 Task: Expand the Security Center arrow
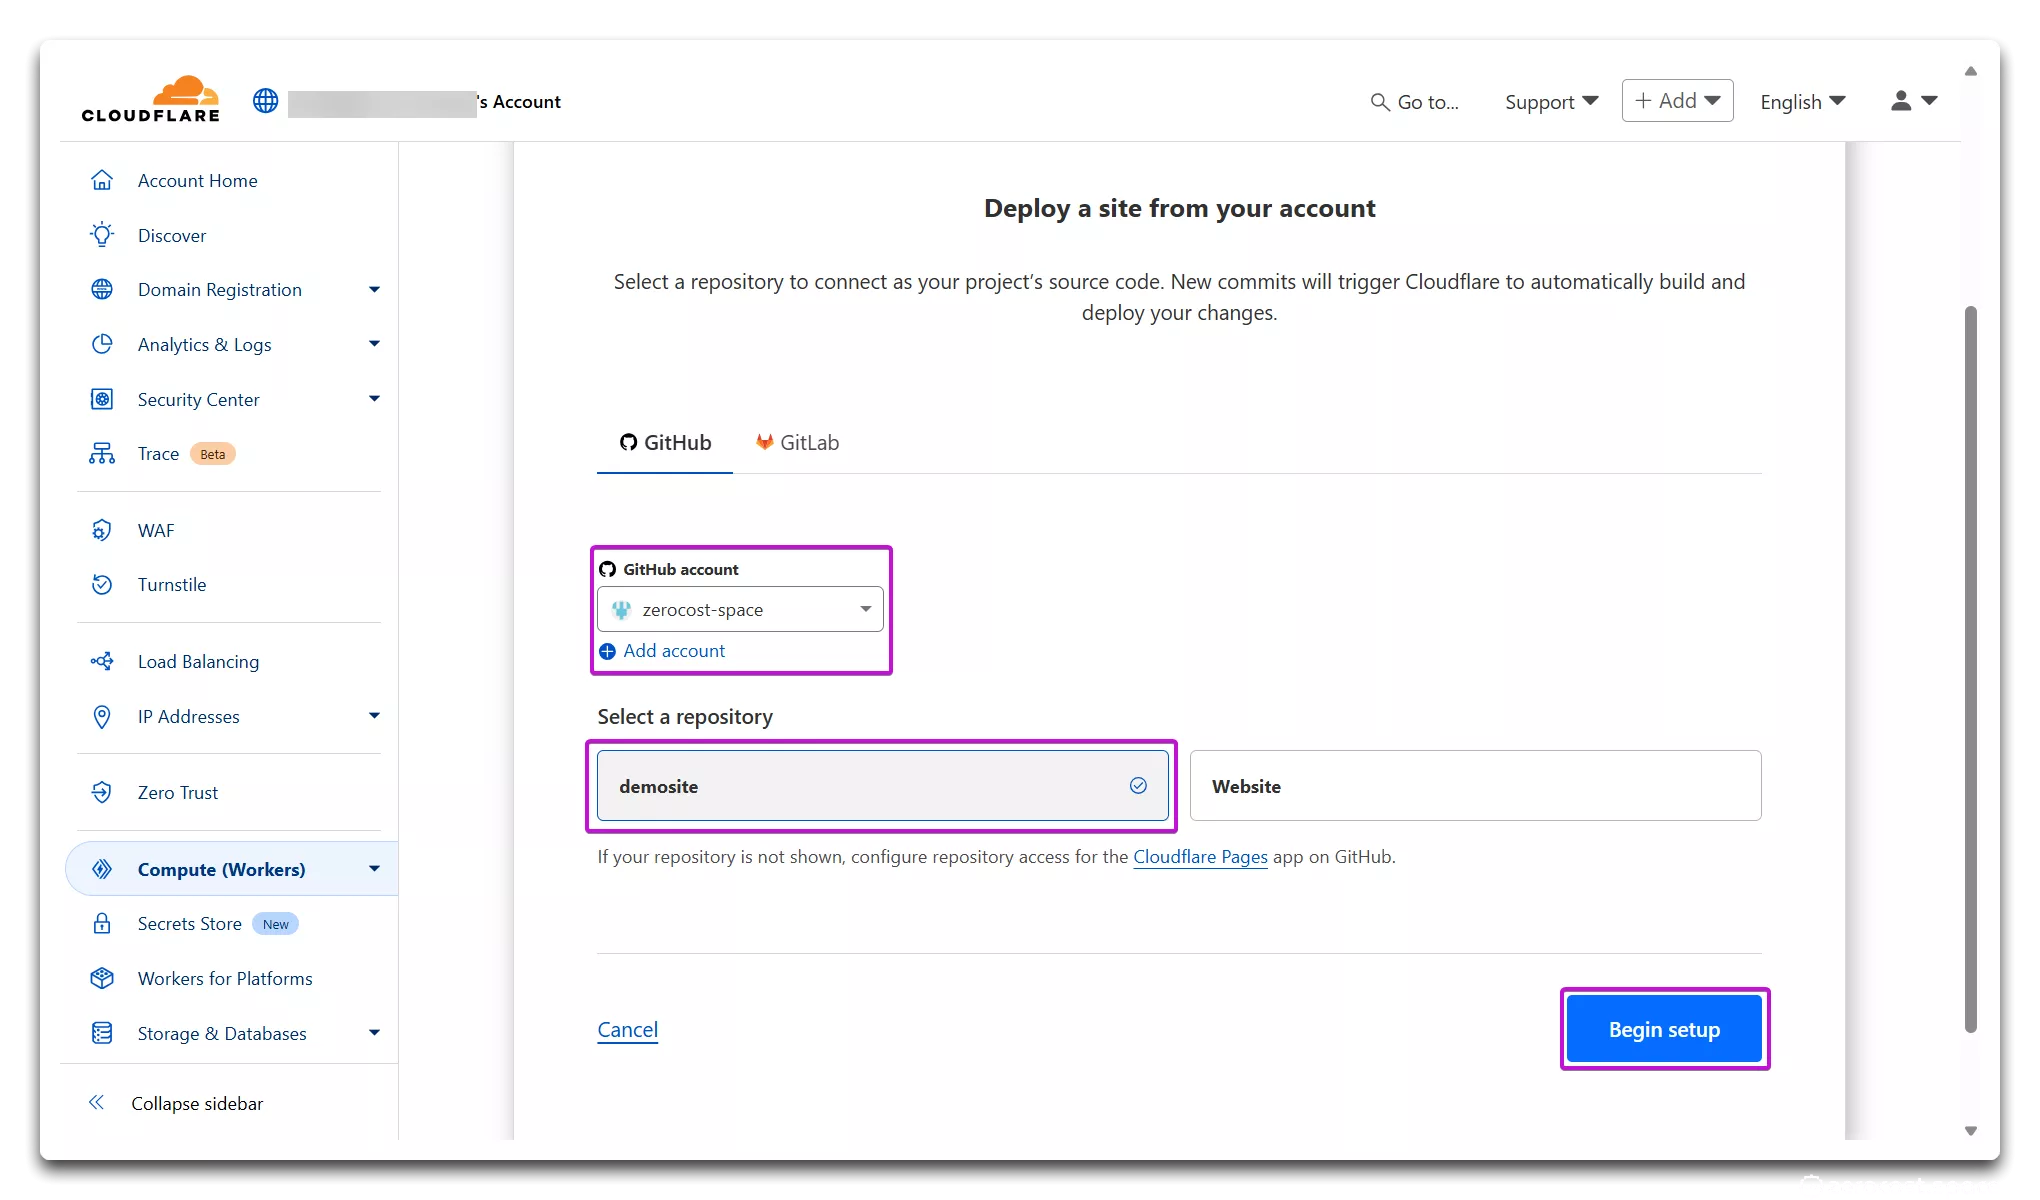click(374, 399)
